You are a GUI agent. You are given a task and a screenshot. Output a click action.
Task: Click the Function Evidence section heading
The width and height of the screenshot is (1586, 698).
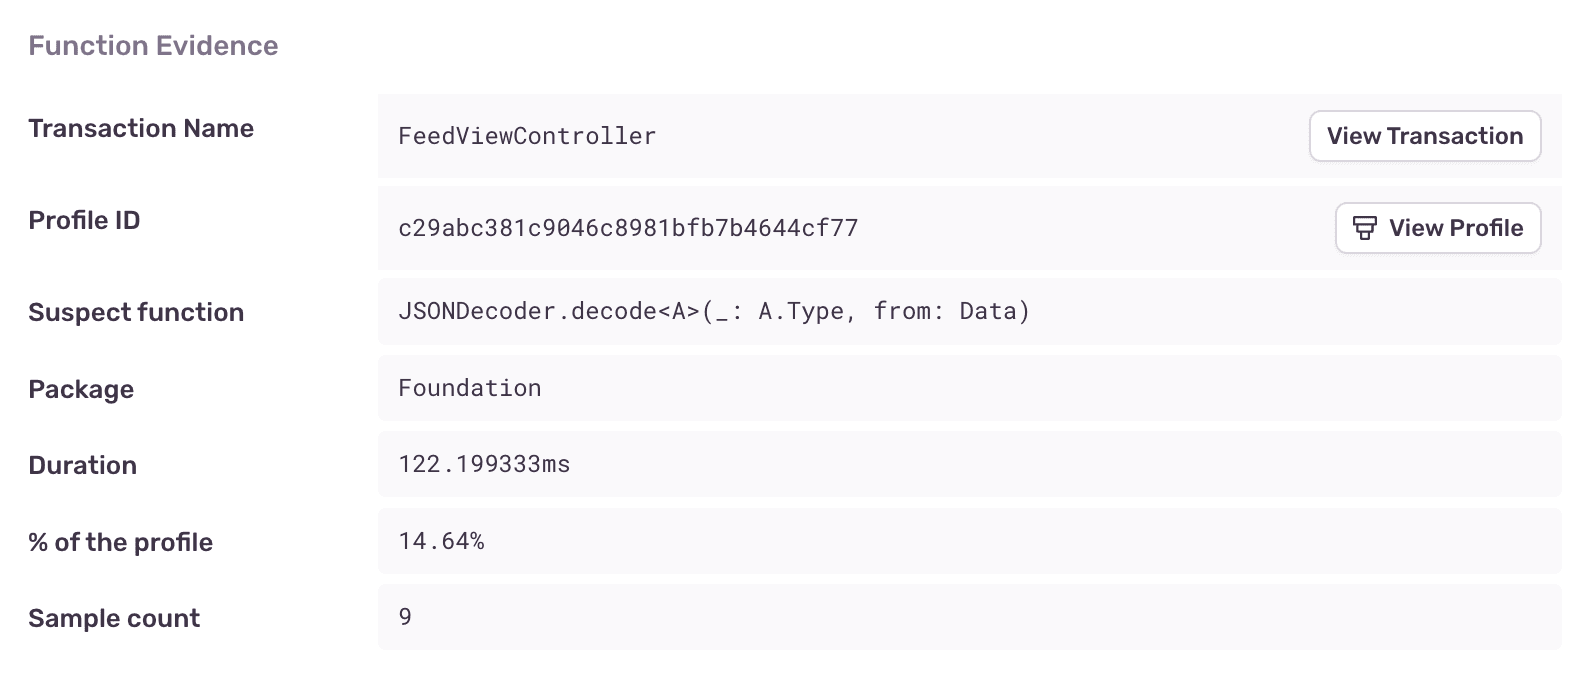tap(154, 45)
